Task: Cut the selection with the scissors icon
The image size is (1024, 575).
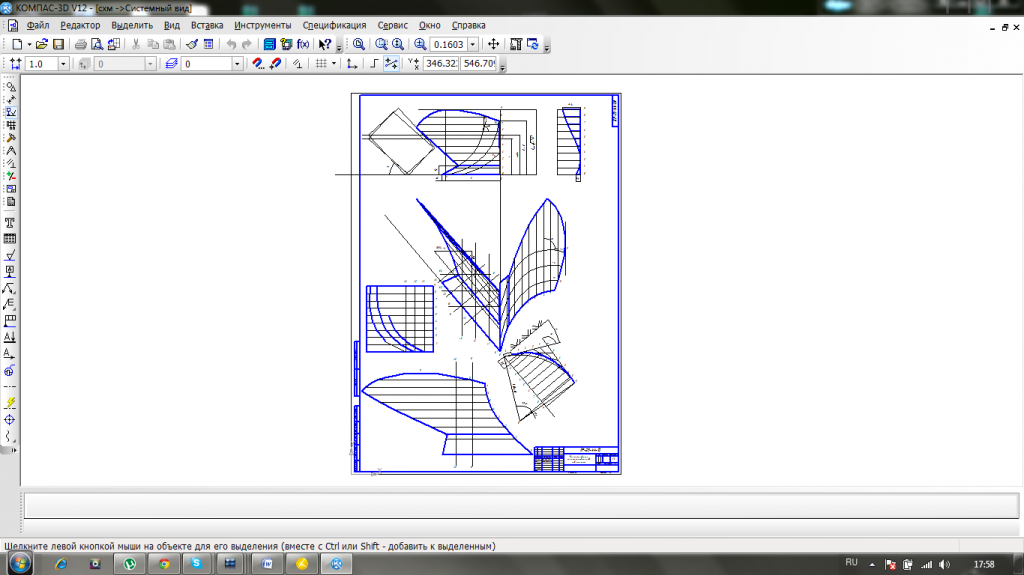Action: (136, 44)
